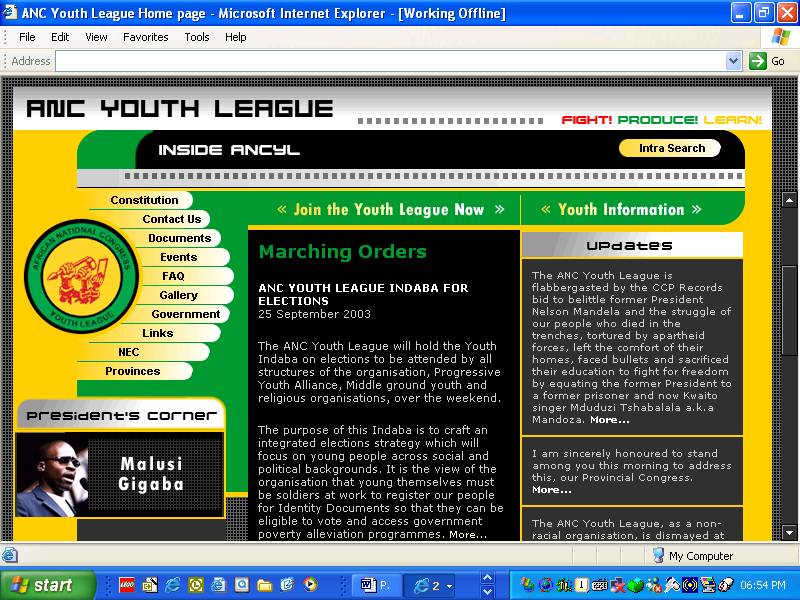Open the Edit menu
The height and width of the screenshot is (600, 800).
60,37
